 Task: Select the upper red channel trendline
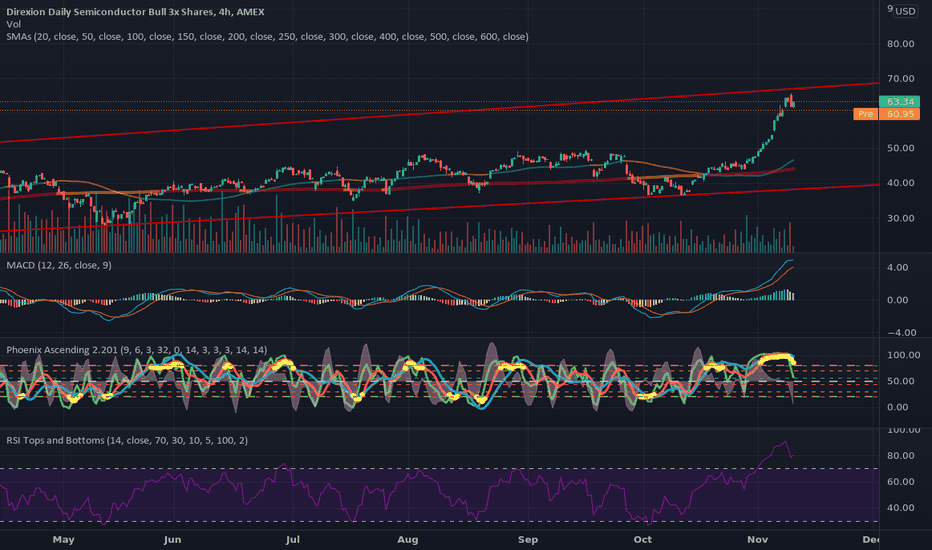[x=440, y=112]
